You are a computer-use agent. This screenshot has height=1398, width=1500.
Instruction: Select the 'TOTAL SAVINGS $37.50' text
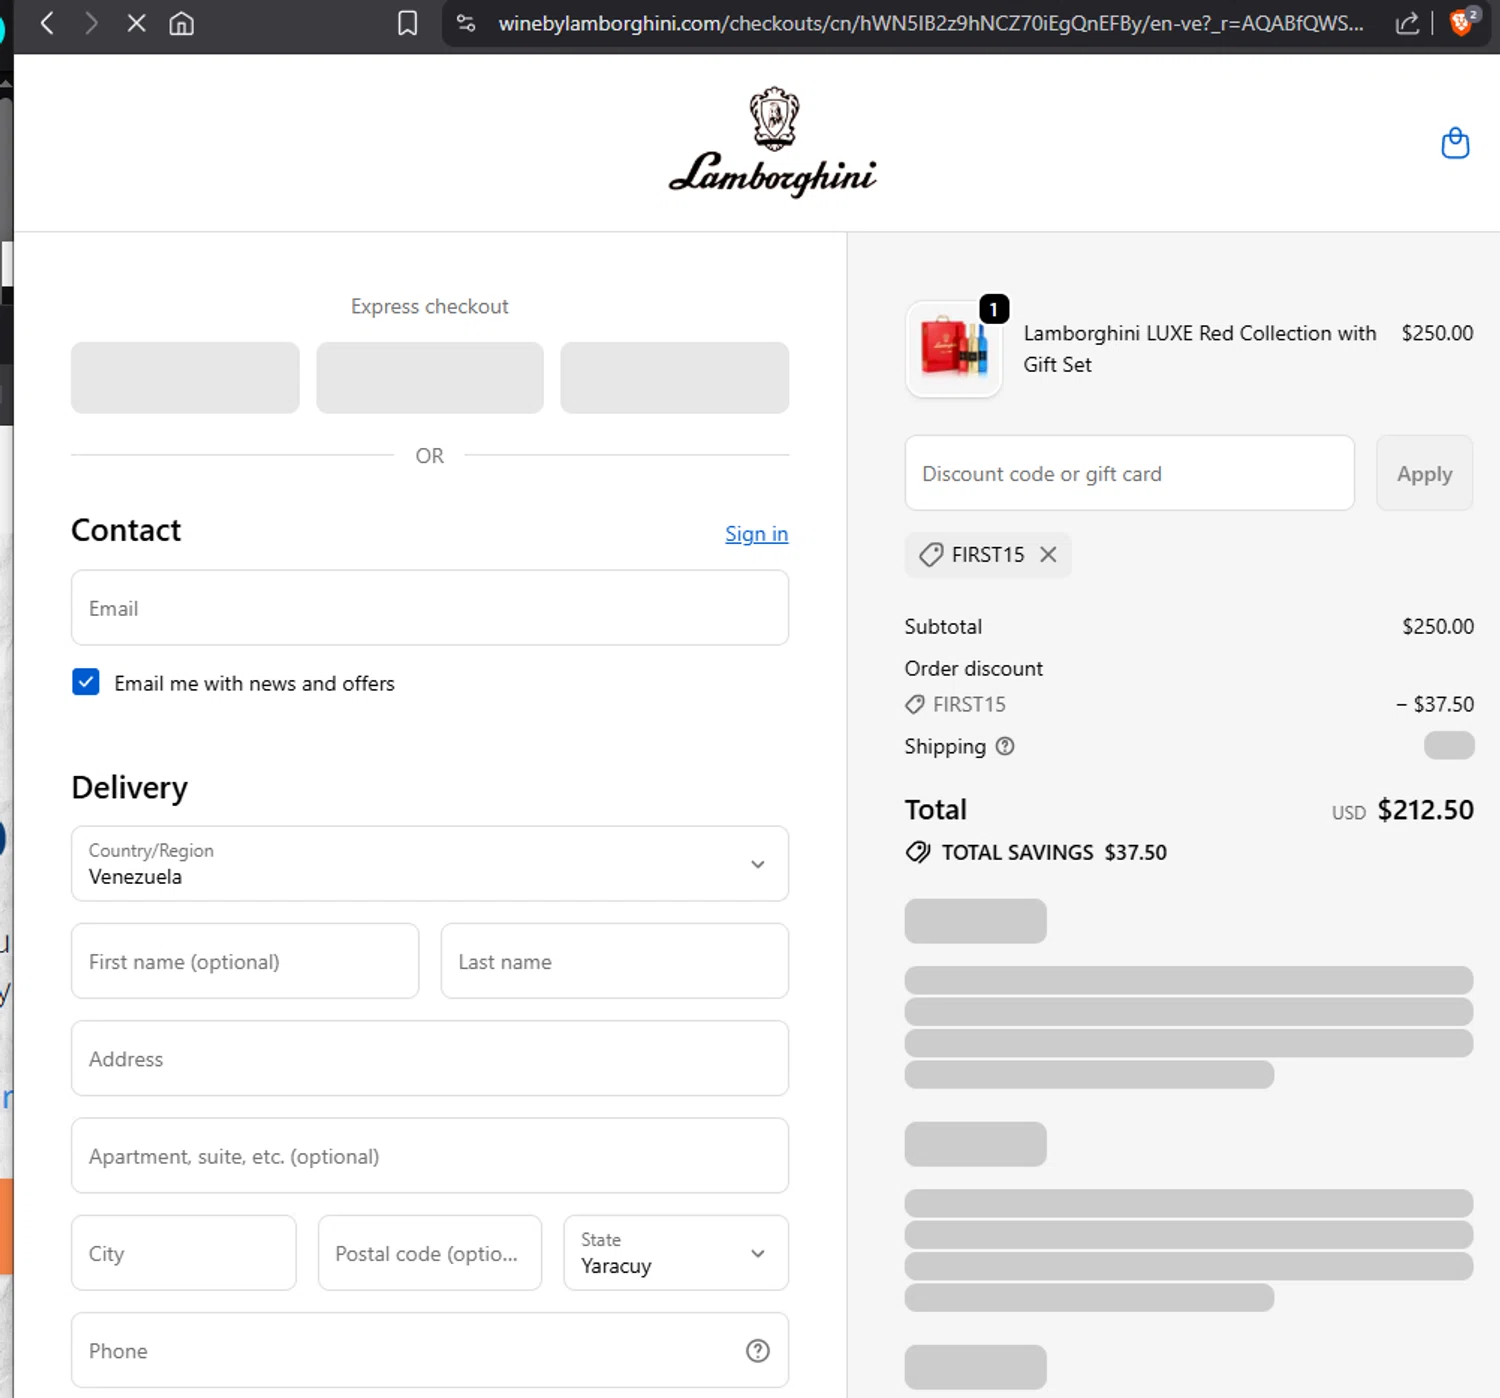tap(1054, 852)
